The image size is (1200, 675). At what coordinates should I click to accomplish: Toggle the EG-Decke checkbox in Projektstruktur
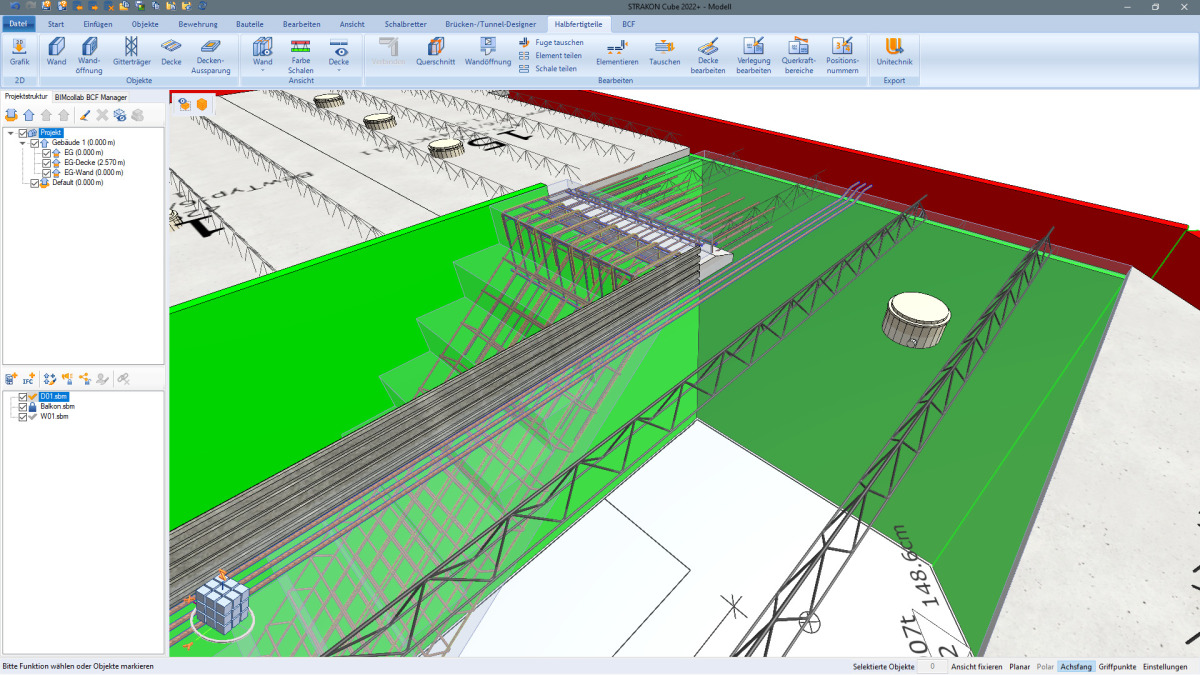(x=46, y=162)
